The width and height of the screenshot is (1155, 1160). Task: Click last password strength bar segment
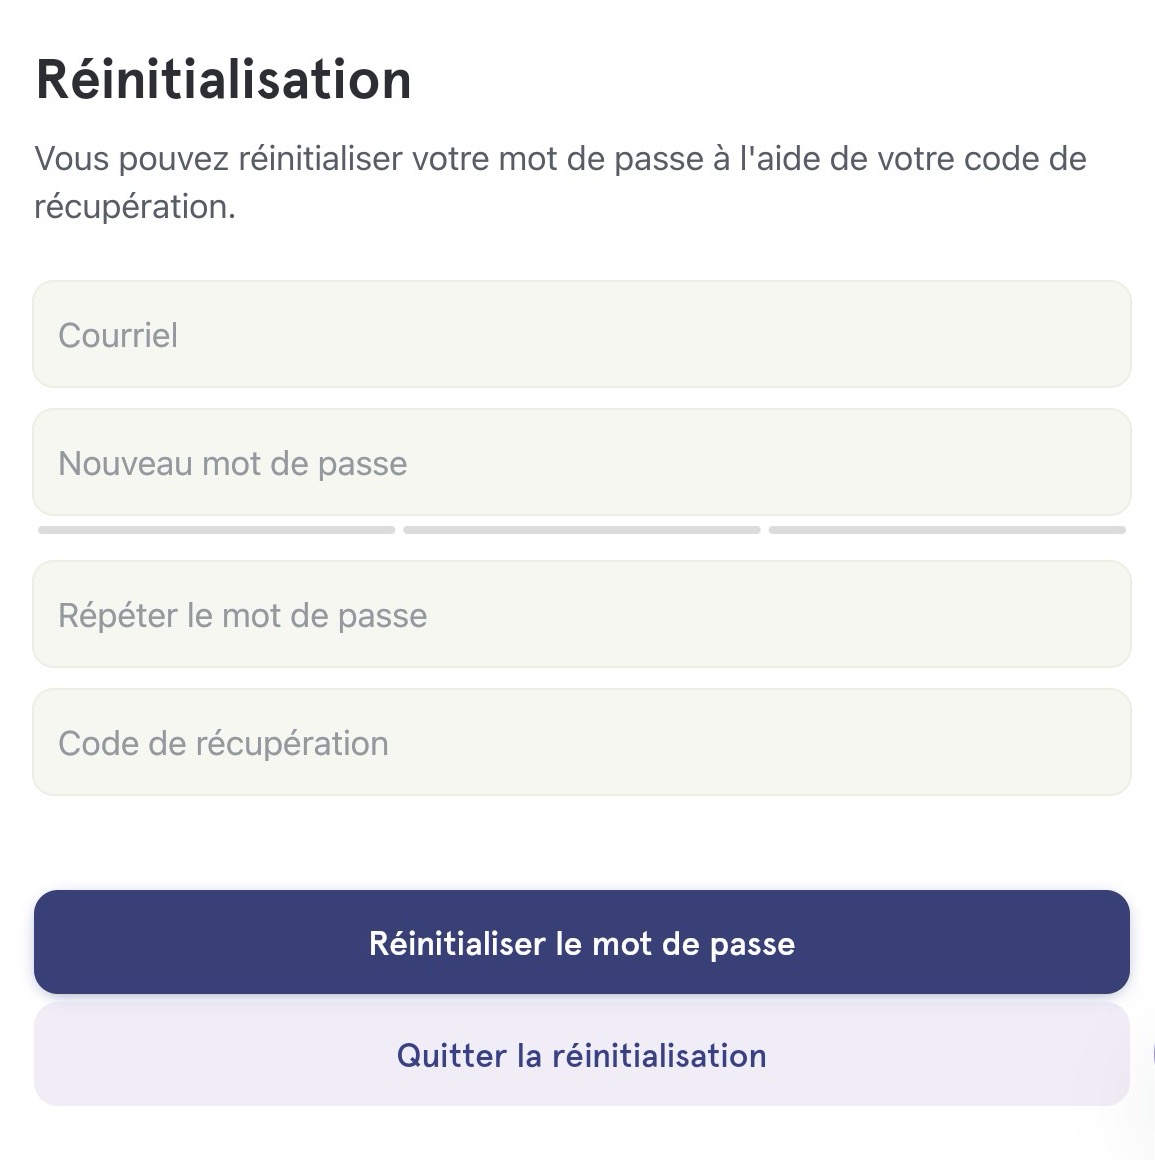(947, 530)
